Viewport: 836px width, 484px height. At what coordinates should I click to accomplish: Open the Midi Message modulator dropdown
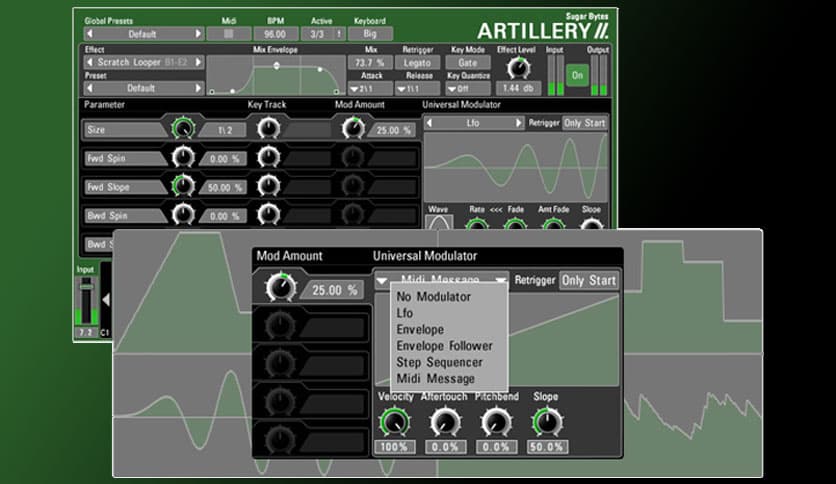[x=441, y=279]
